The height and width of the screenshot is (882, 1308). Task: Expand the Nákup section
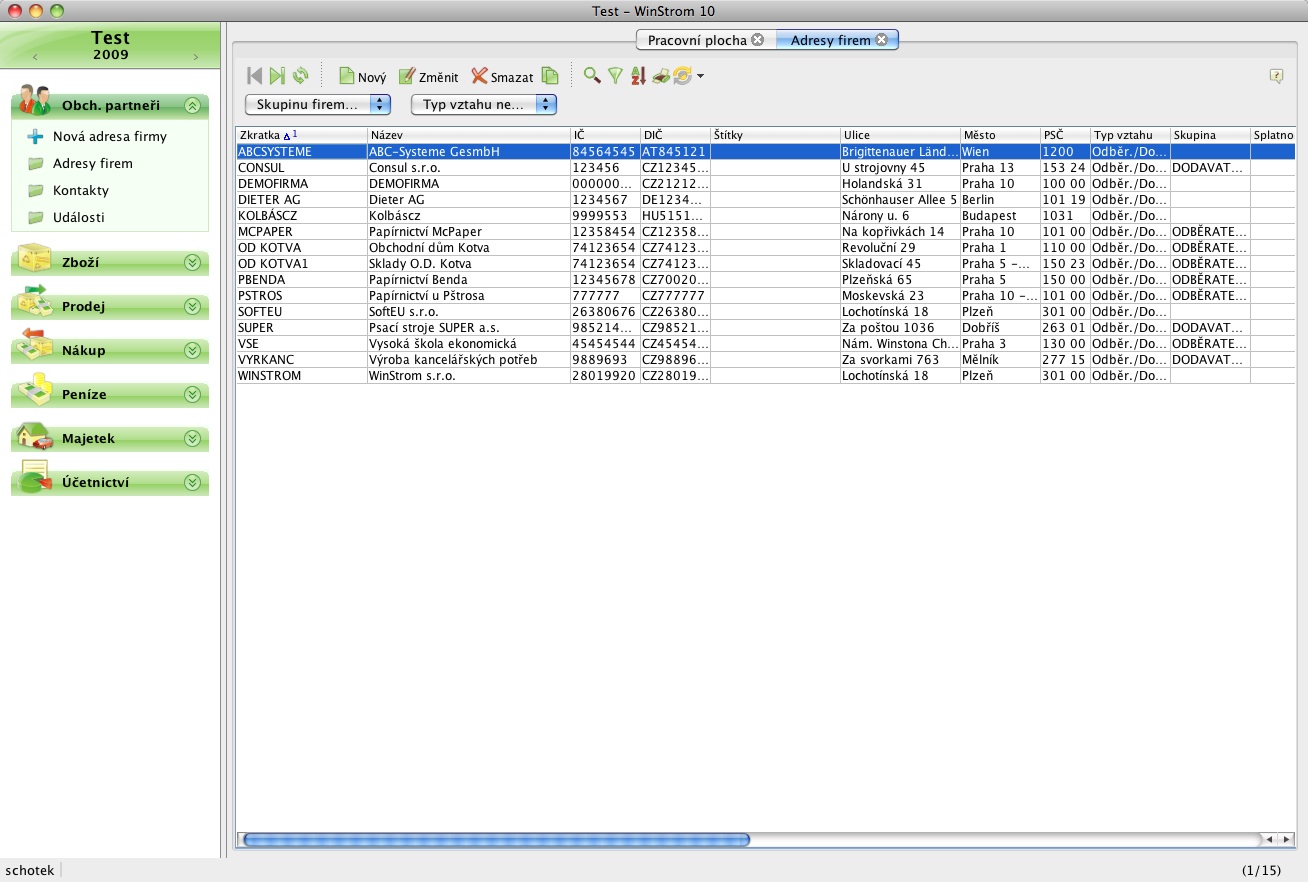(x=192, y=350)
